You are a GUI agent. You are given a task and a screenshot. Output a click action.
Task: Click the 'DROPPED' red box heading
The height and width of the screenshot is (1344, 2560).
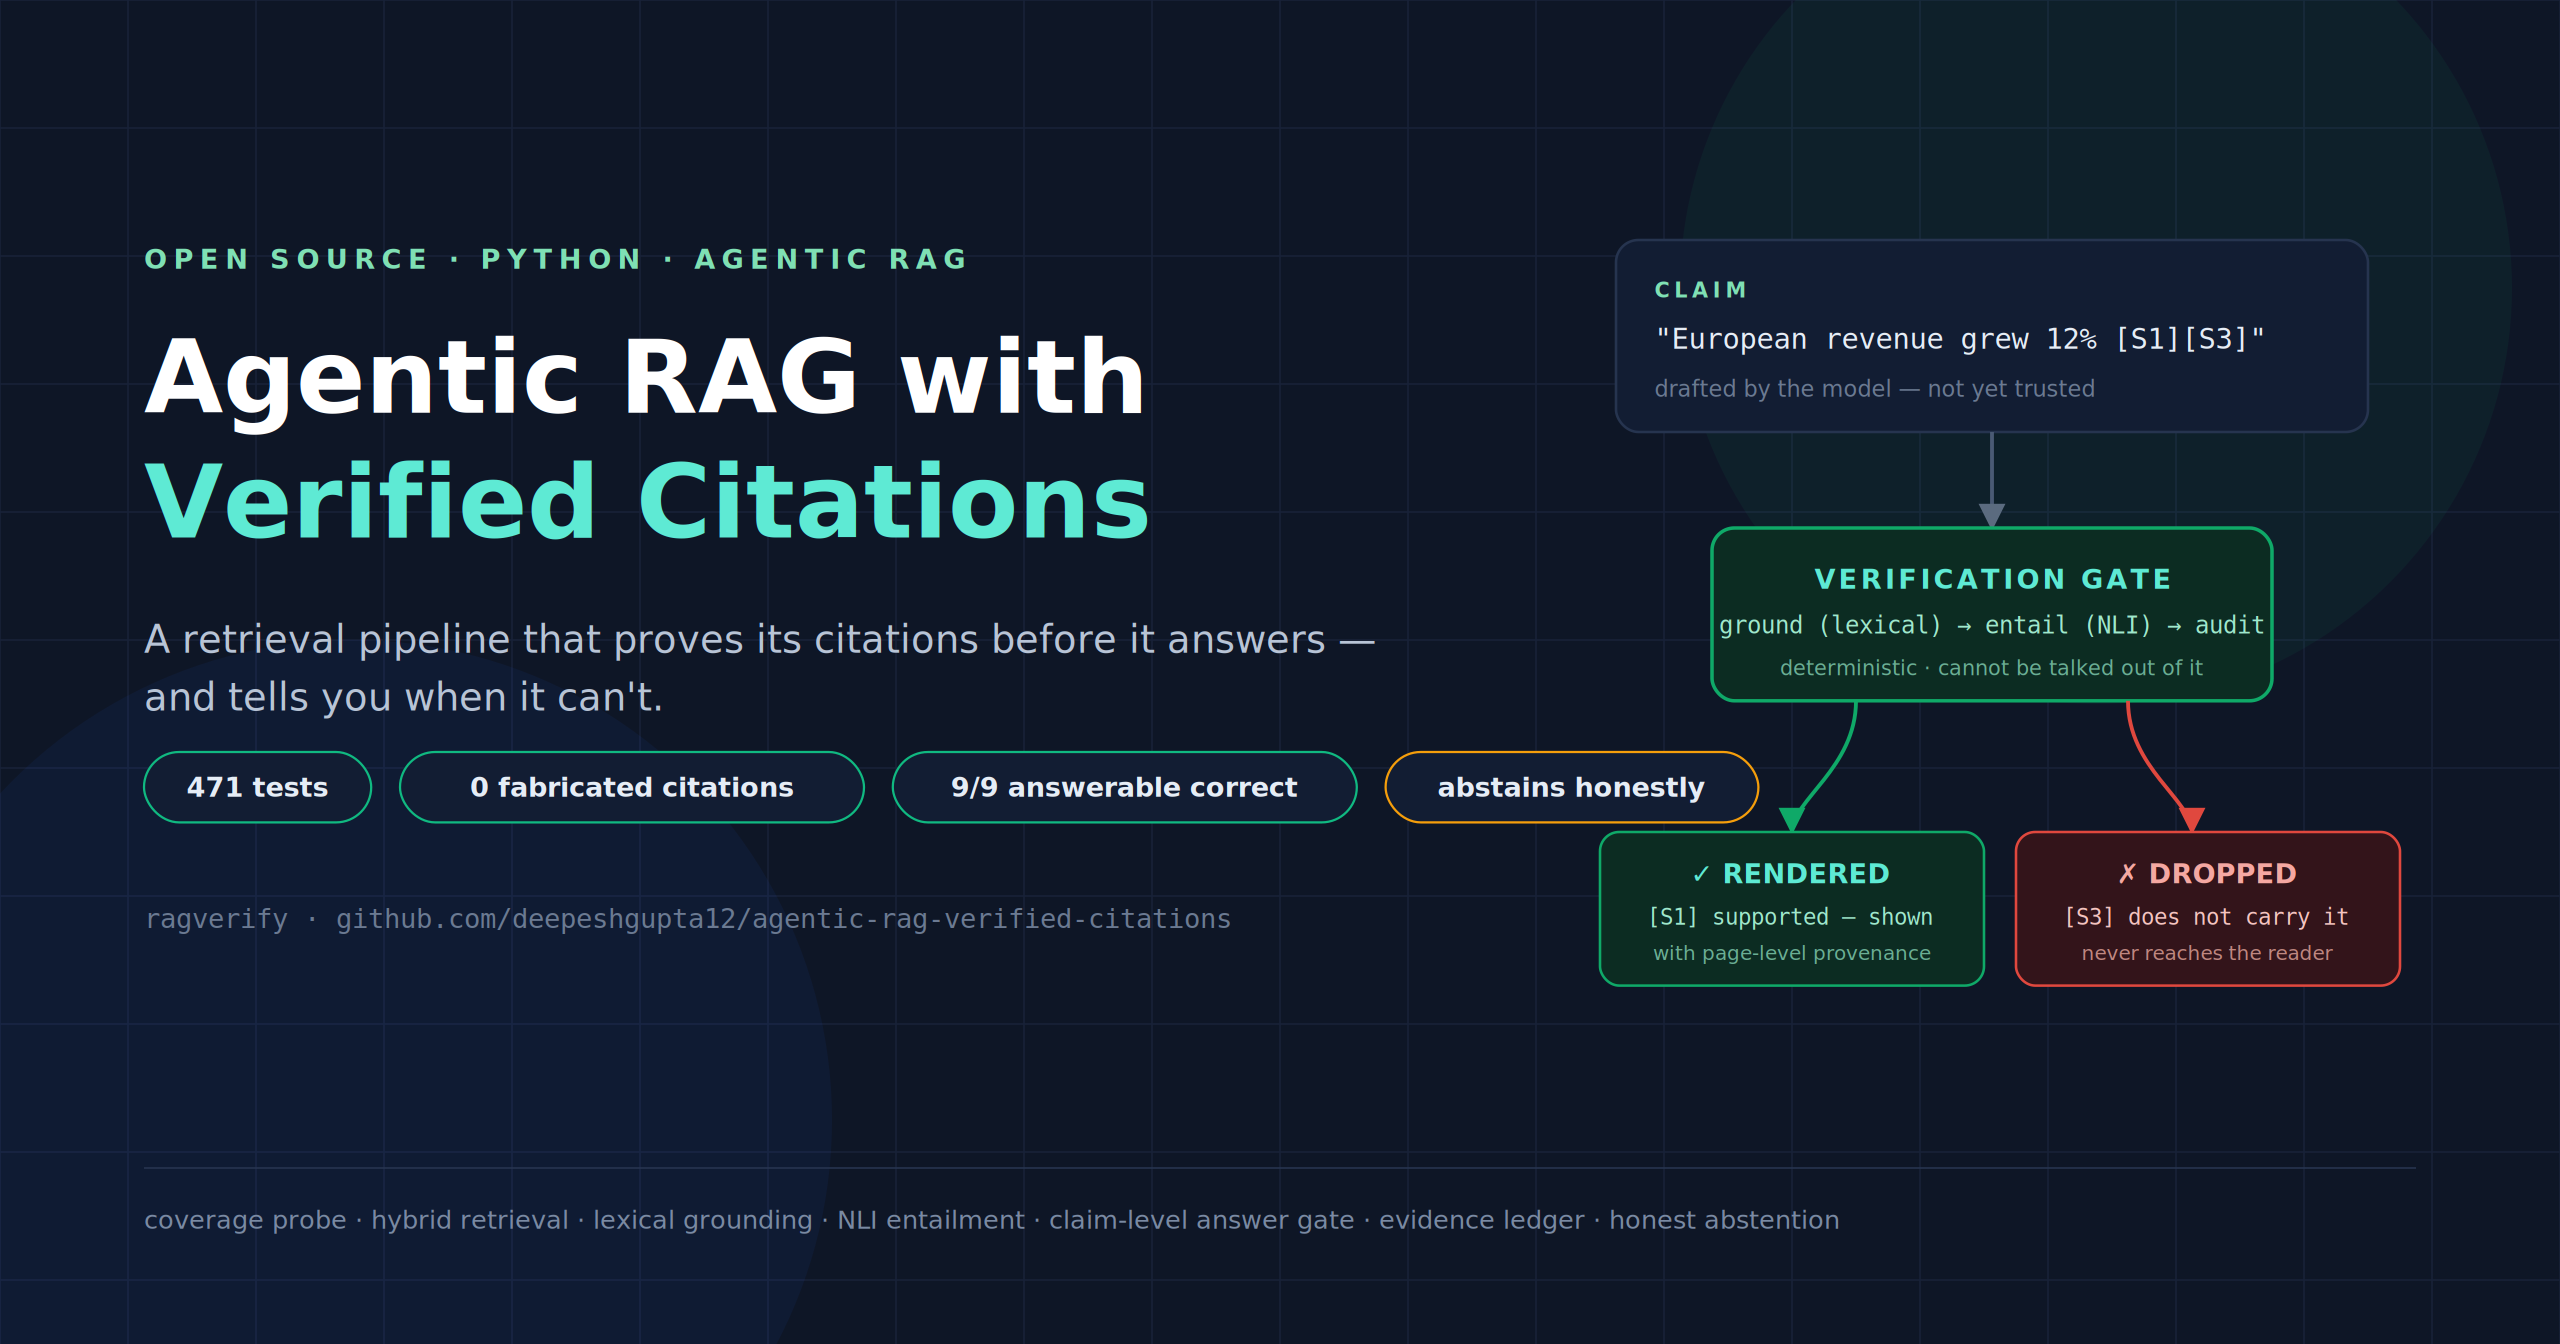[x=2222, y=874]
